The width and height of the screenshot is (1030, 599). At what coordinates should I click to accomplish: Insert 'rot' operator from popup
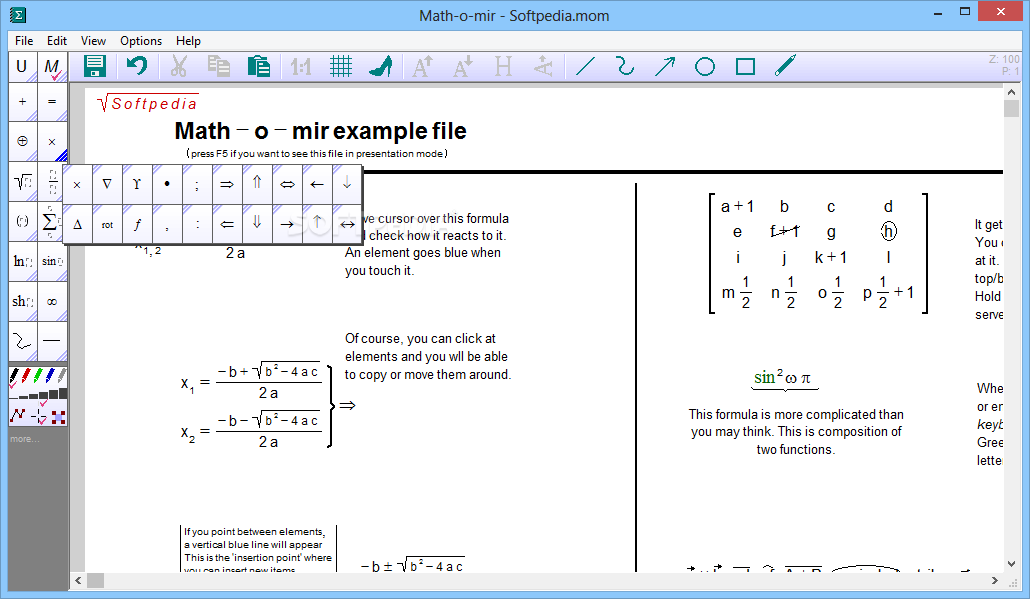107,225
